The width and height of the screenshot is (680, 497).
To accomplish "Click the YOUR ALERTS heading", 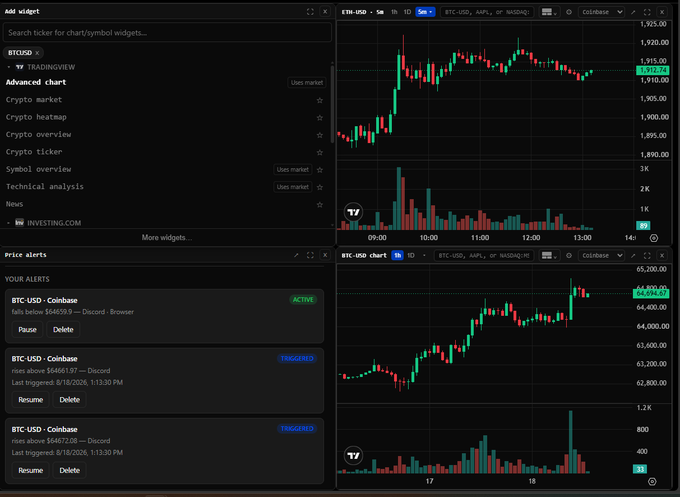I will pos(27,279).
